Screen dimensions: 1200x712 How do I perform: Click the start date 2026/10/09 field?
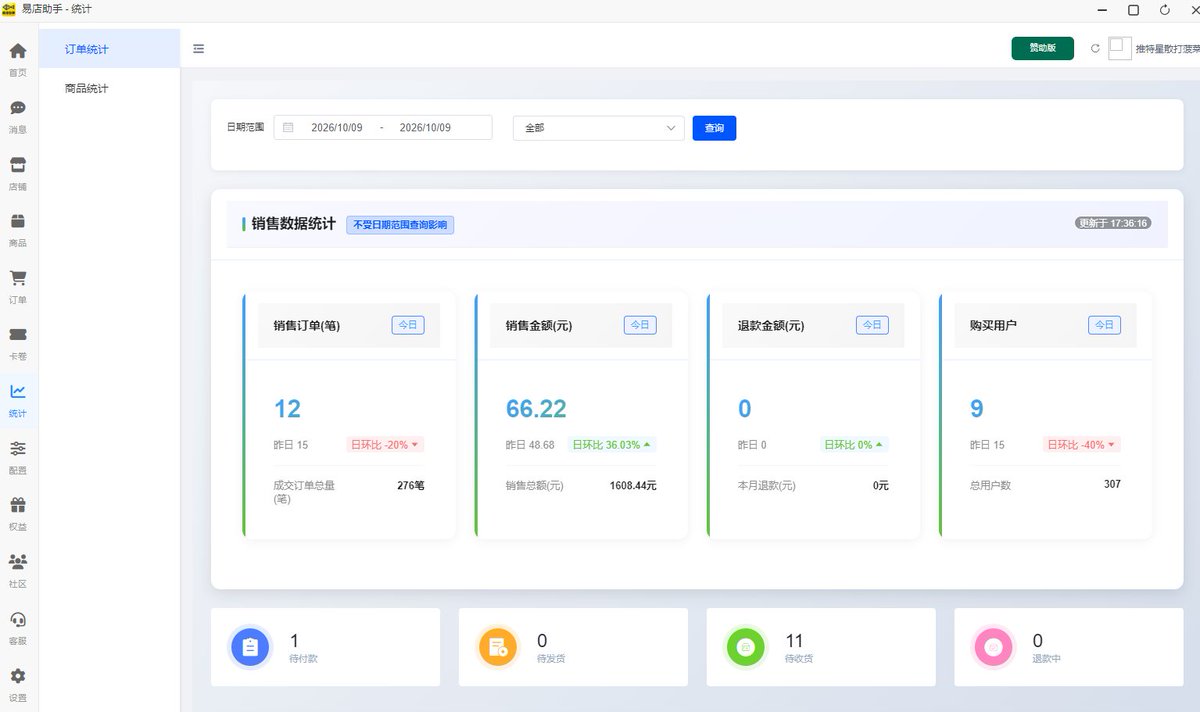click(337, 128)
